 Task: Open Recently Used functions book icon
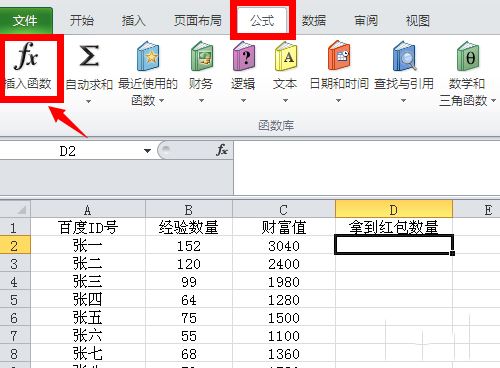[148, 56]
